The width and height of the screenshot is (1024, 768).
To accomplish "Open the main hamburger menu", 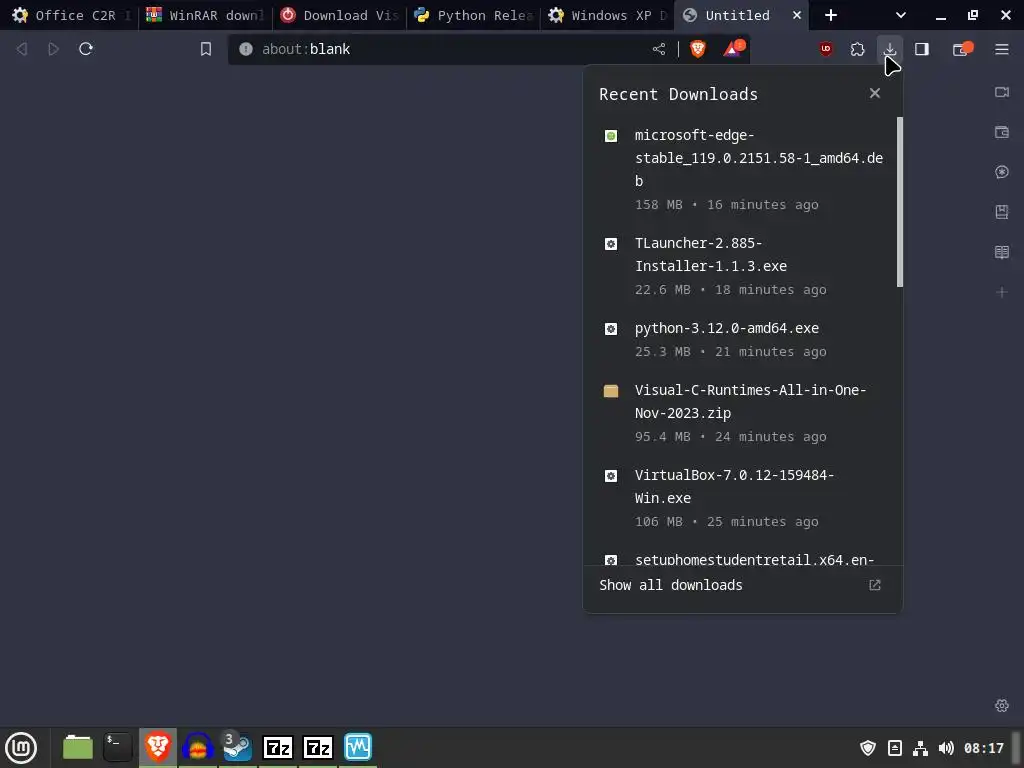I will point(1002,49).
